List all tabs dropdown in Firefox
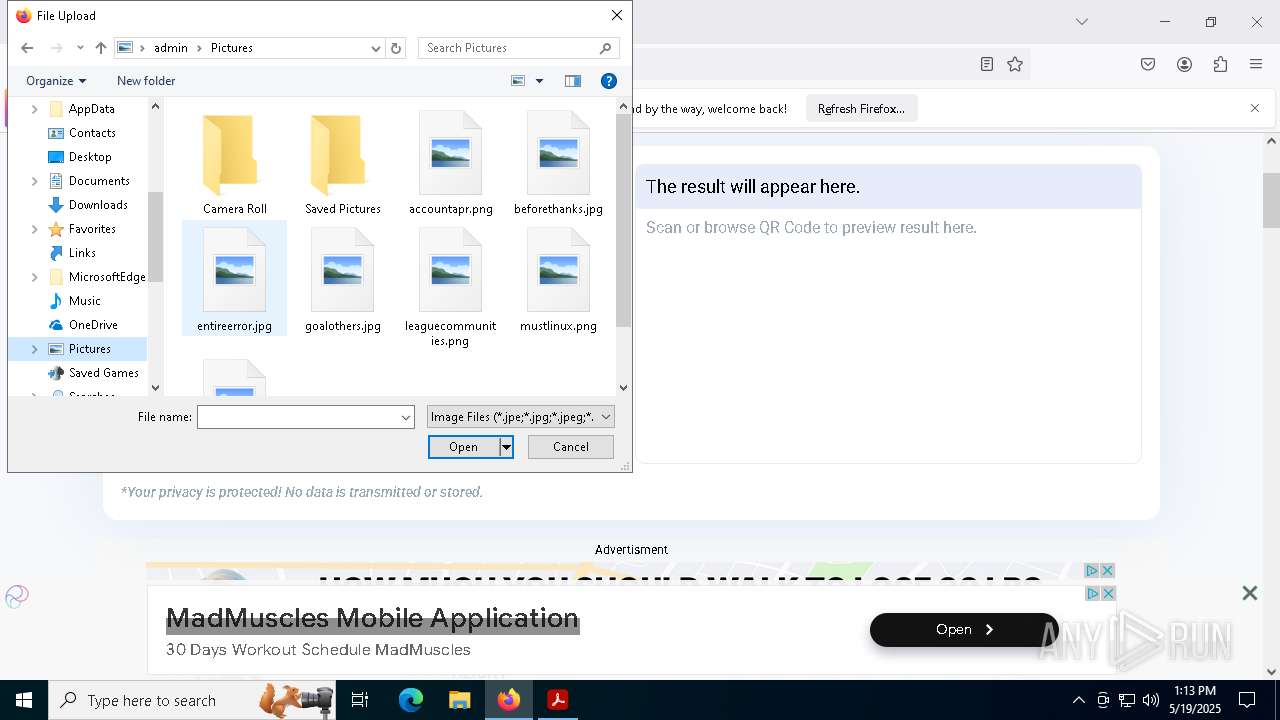The width and height of the screenshot is (1280, 720). tap(1081, 22)
